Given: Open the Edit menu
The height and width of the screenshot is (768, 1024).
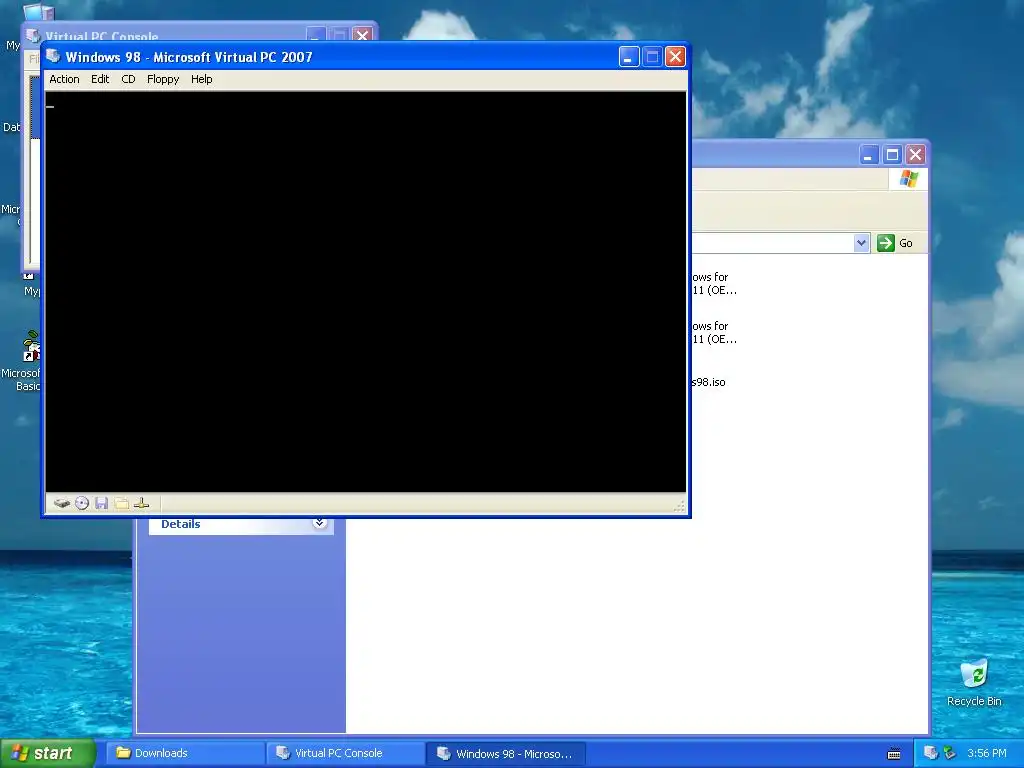Looking at the screenshot, I should pyautogui.click(x=100, y=79).
